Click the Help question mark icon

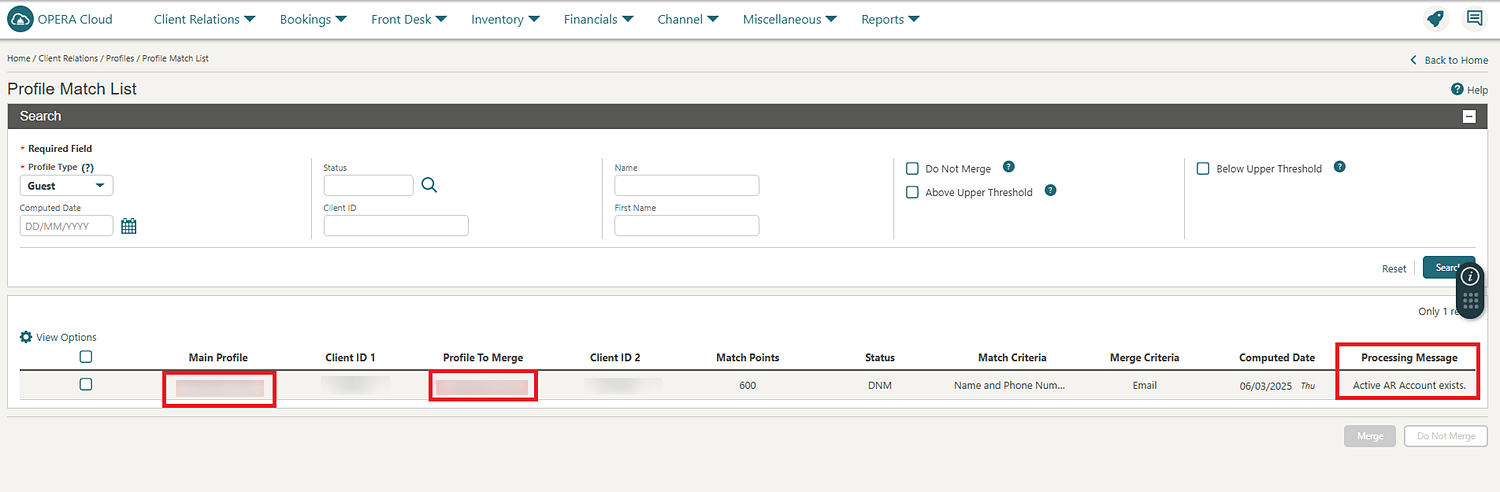pos(1457,90)
